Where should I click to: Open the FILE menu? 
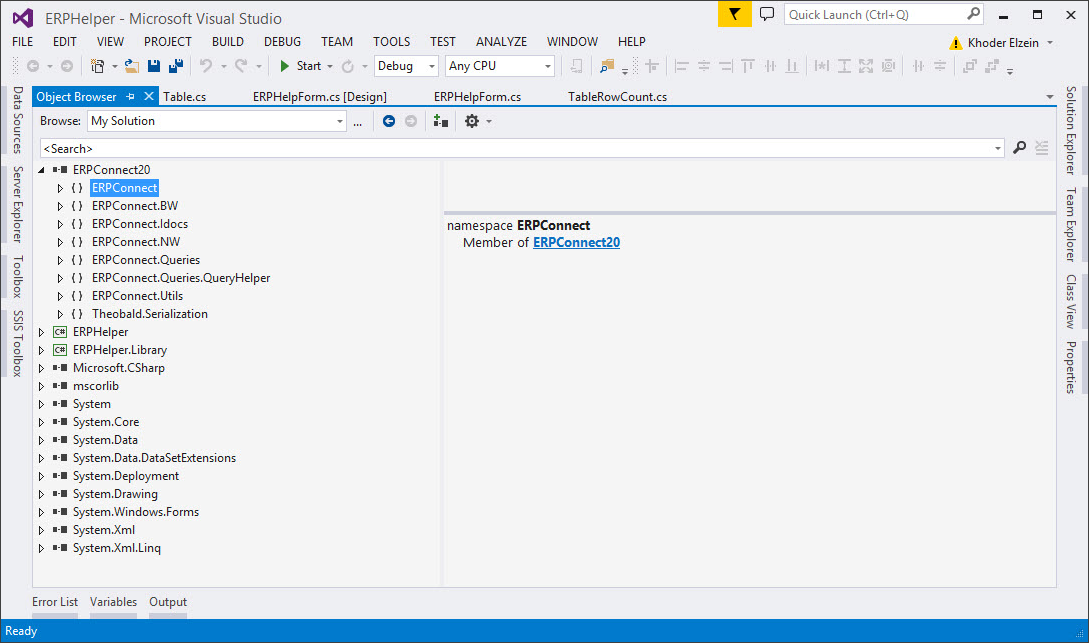click(x=22, y=42)
